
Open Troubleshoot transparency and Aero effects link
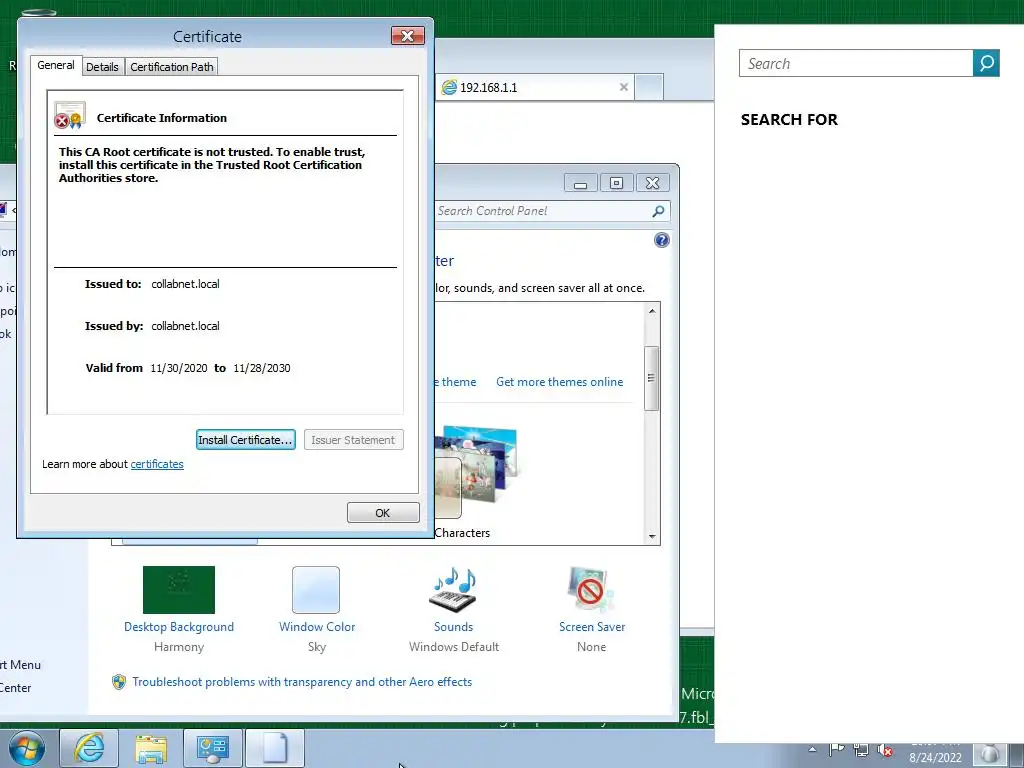tap(302, 682)
